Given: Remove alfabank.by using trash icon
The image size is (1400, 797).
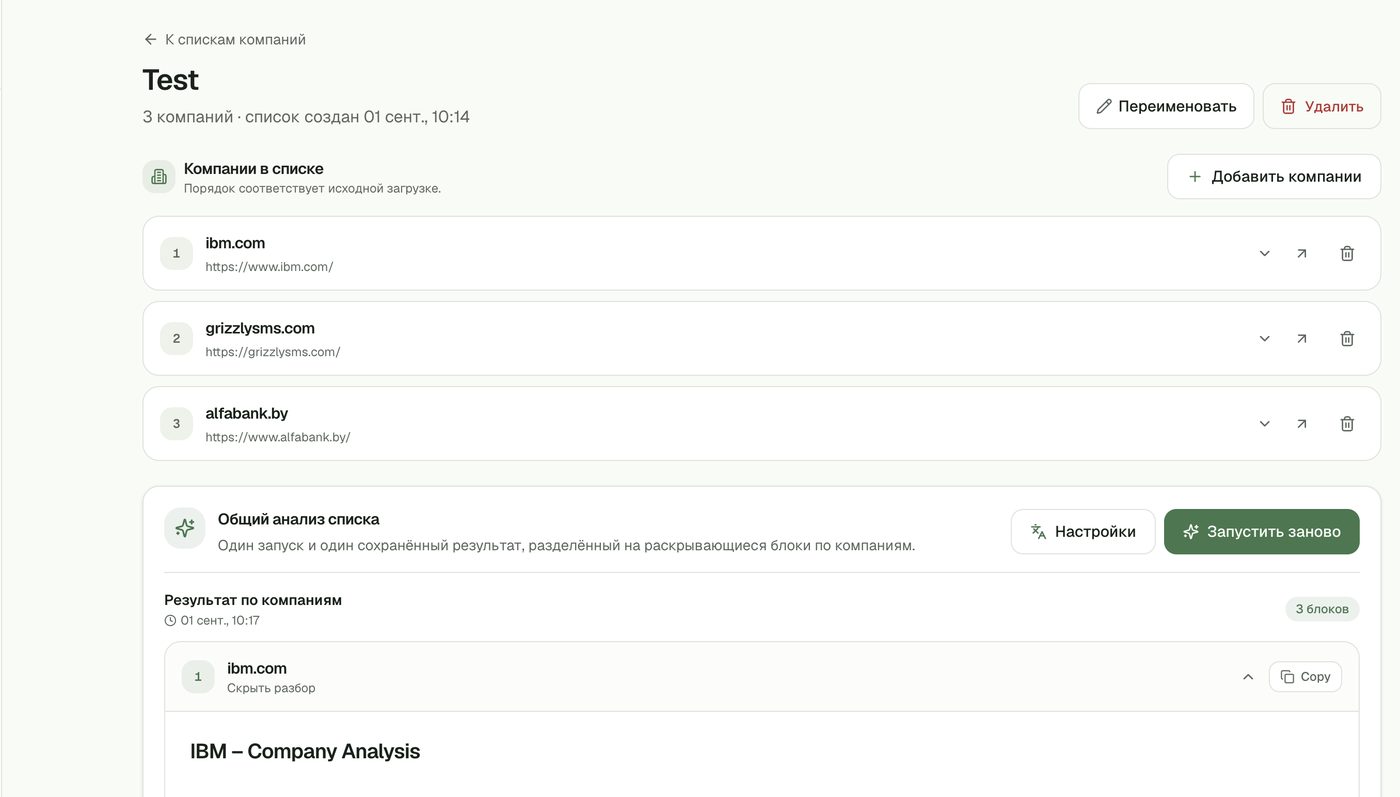Looking at the screenshot, I should pyautogui.click(x=1347, y=424).
